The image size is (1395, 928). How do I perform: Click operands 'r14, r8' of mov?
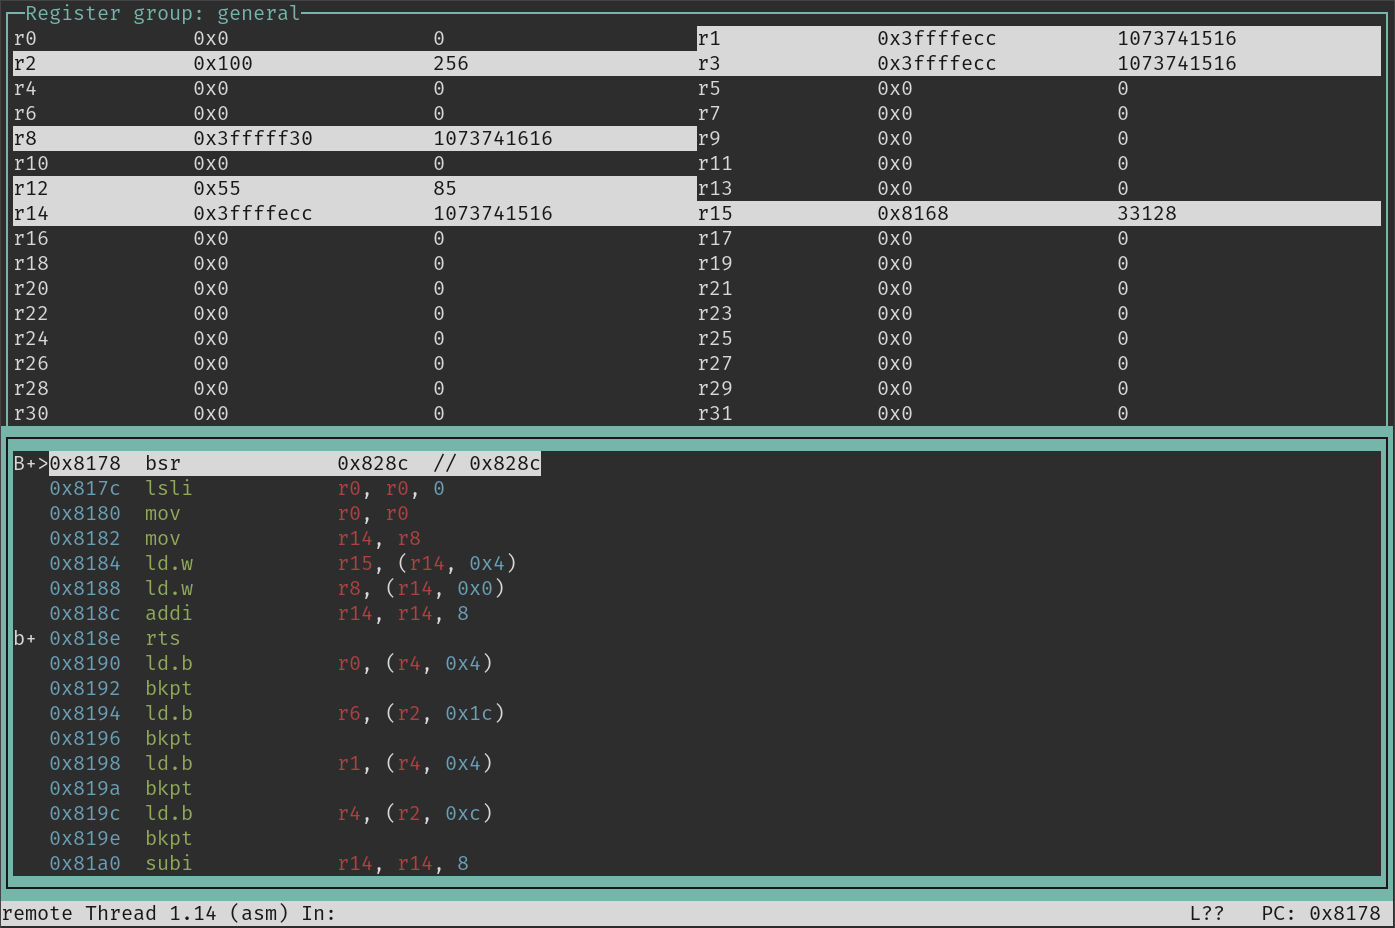379,538
